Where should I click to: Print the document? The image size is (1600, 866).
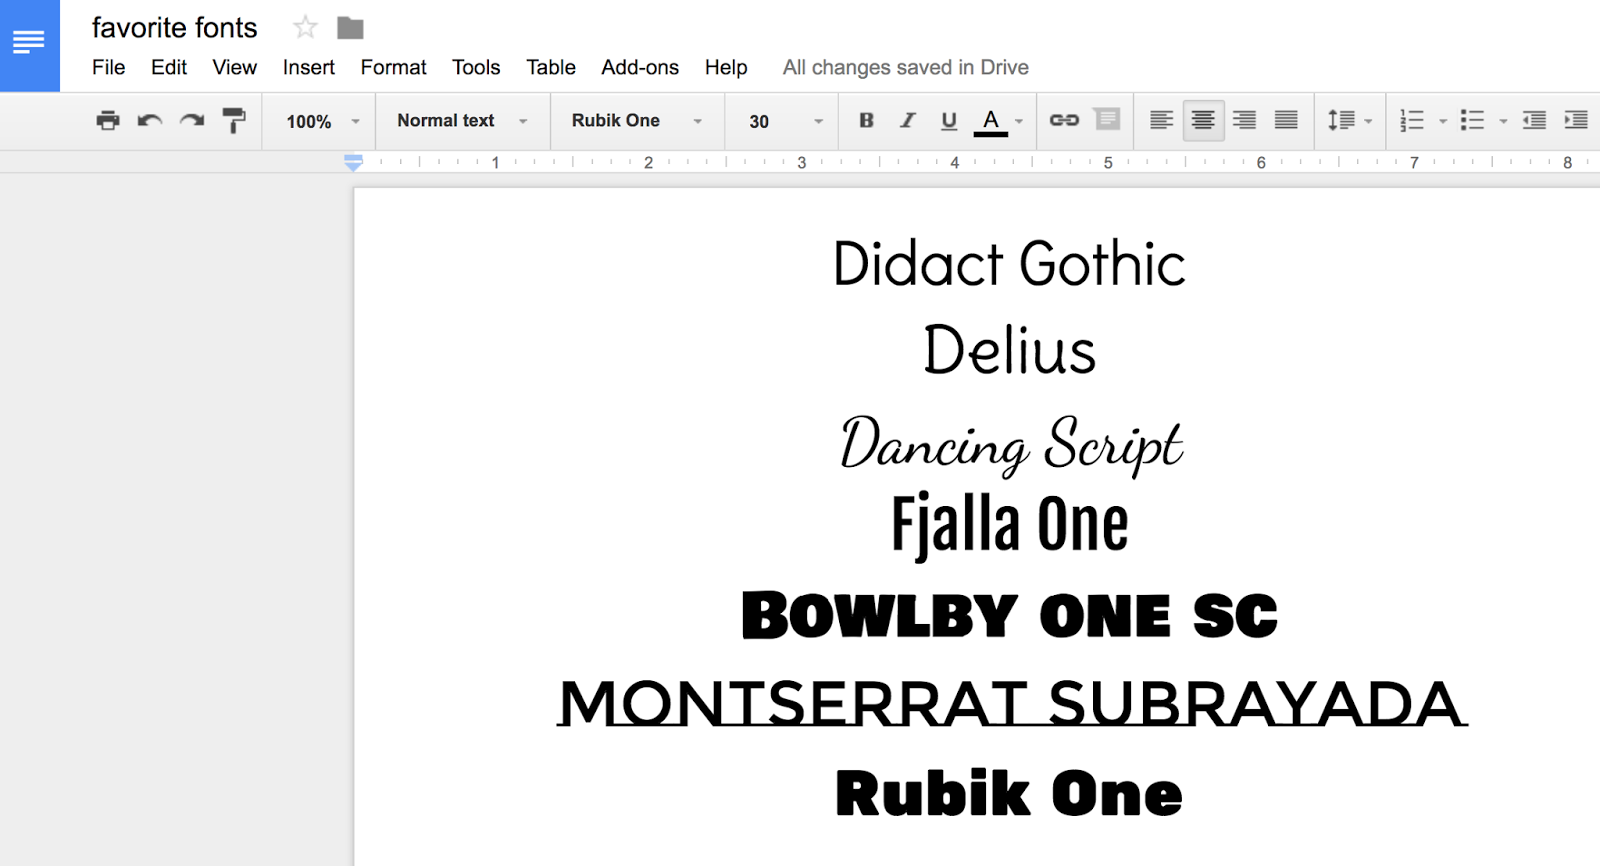tap(108, 121)
